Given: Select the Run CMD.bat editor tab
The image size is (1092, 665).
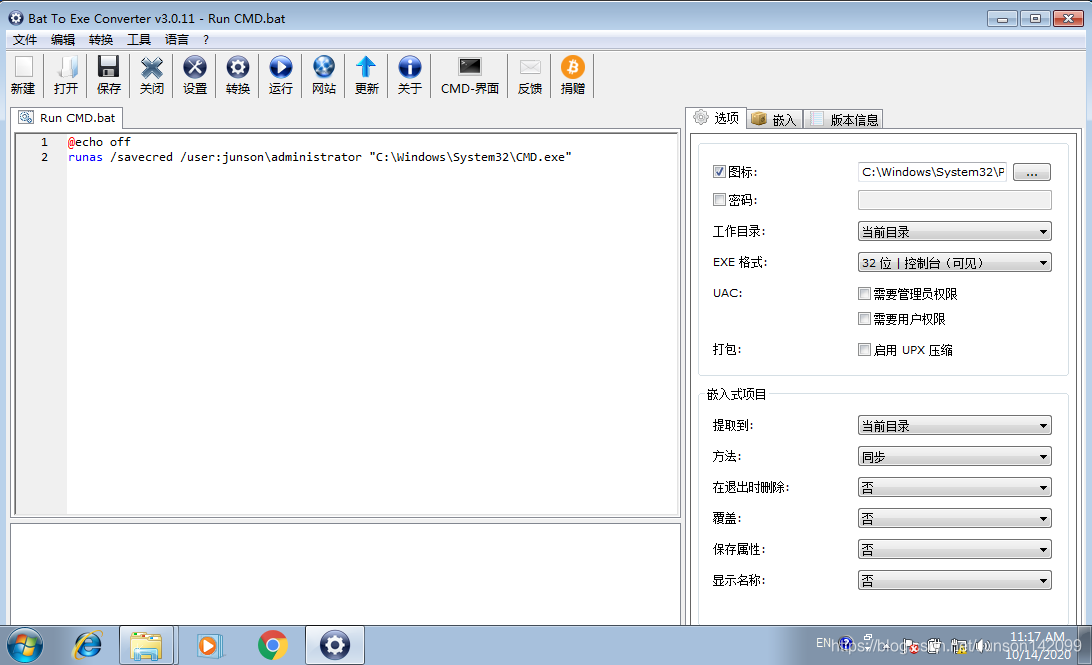Looking at the screenshot, I should click(67, 118).
